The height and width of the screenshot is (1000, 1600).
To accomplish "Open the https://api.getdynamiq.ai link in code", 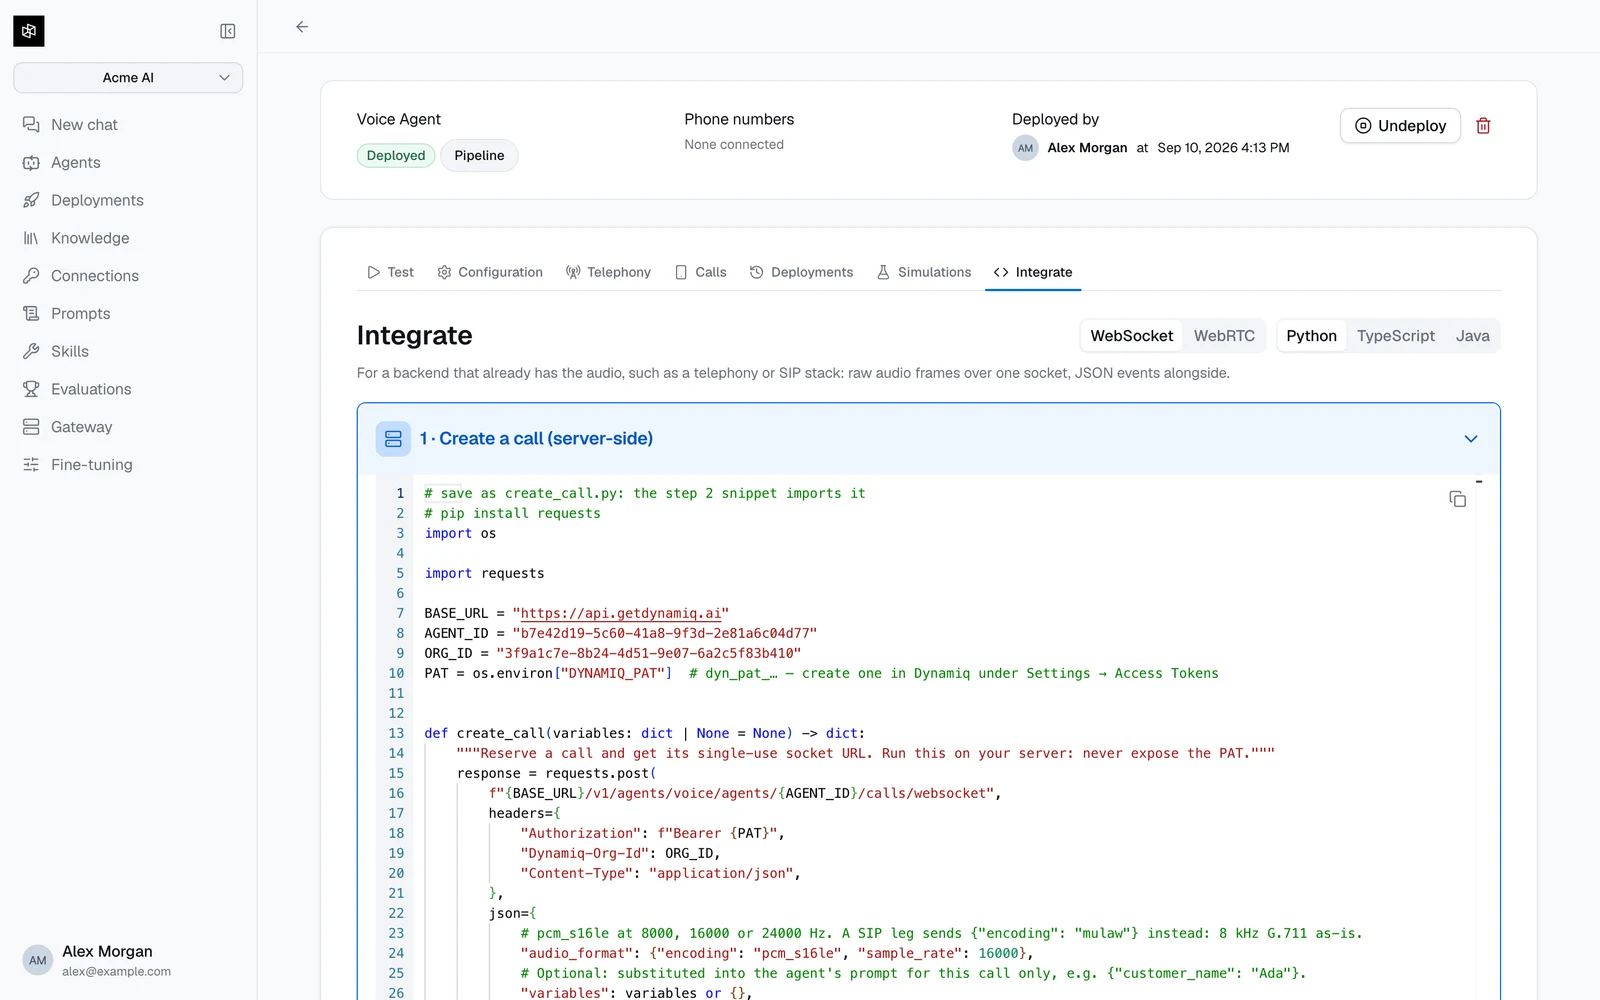I will coord(620,614).
